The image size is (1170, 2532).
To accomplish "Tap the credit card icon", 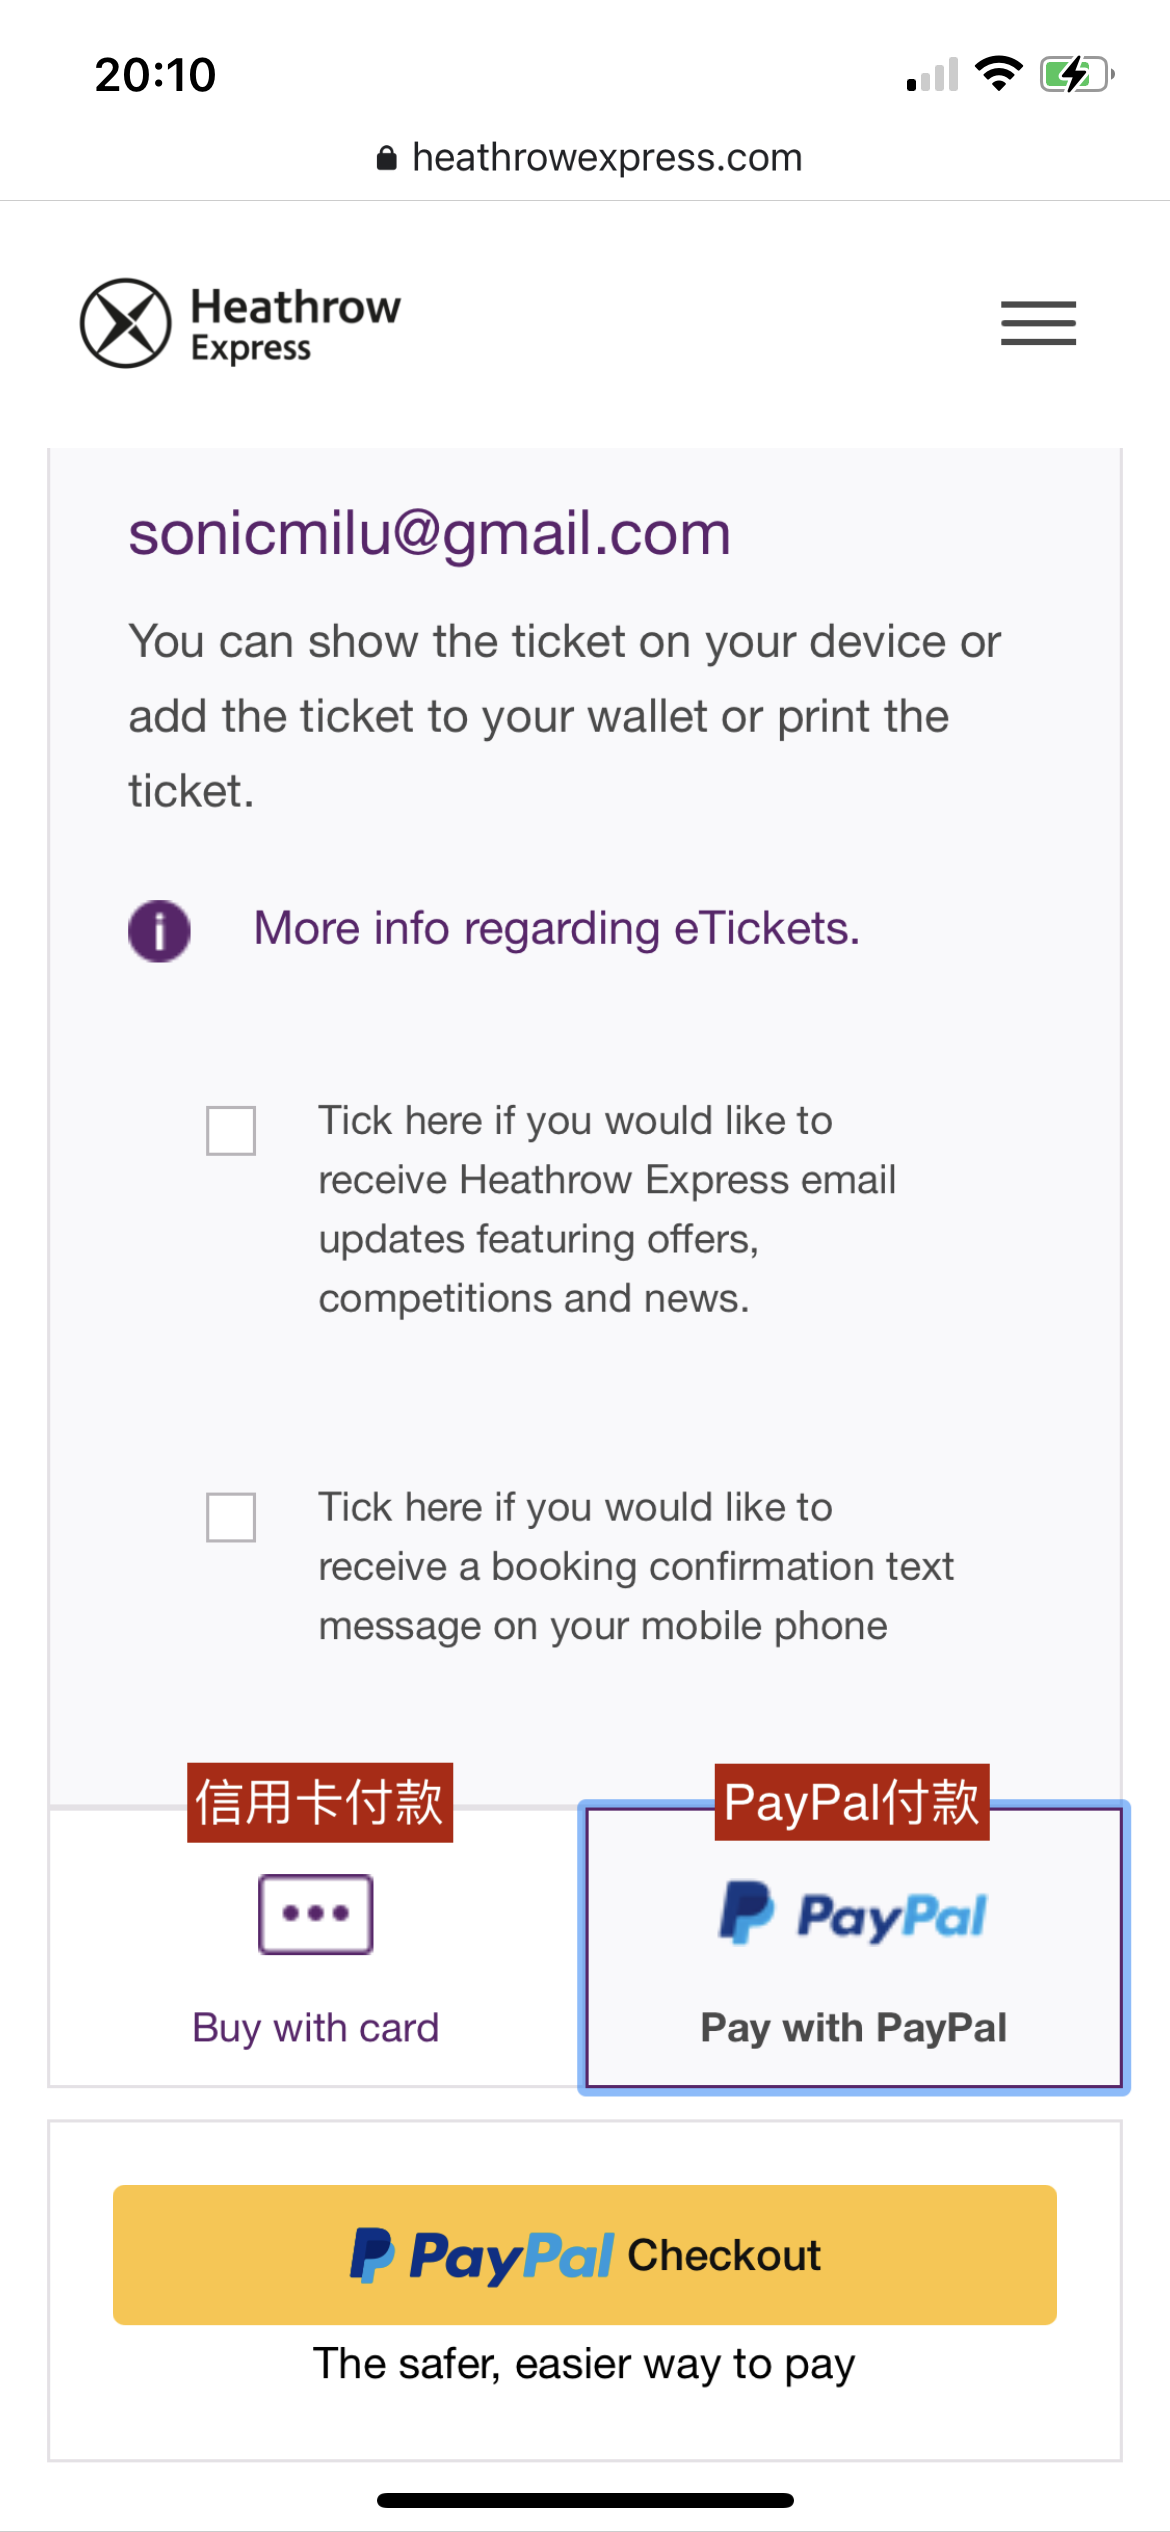I will [316, 1914].
